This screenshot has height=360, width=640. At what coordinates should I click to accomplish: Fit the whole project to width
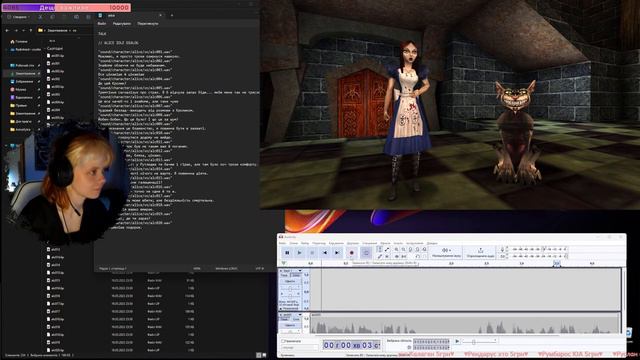coord(418,249)
